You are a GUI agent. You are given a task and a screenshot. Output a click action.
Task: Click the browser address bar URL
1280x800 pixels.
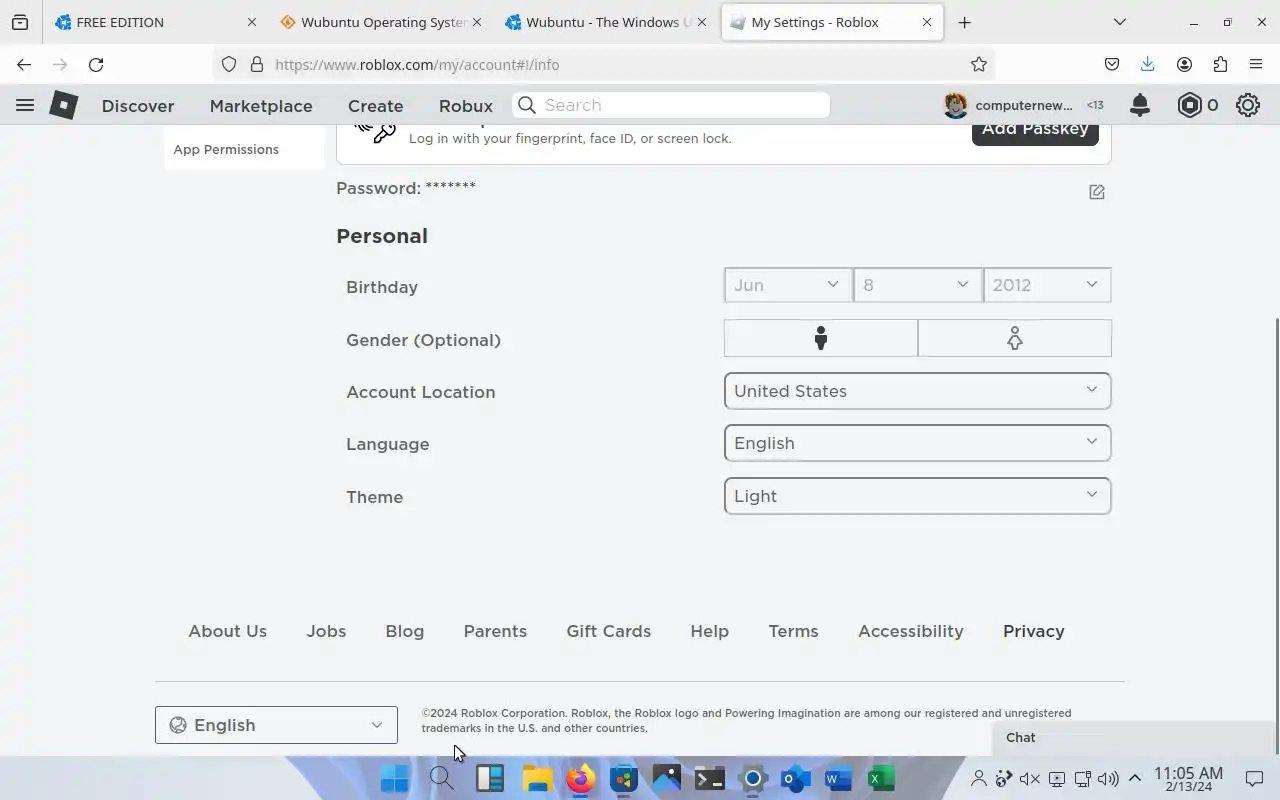tap(417, 64)
